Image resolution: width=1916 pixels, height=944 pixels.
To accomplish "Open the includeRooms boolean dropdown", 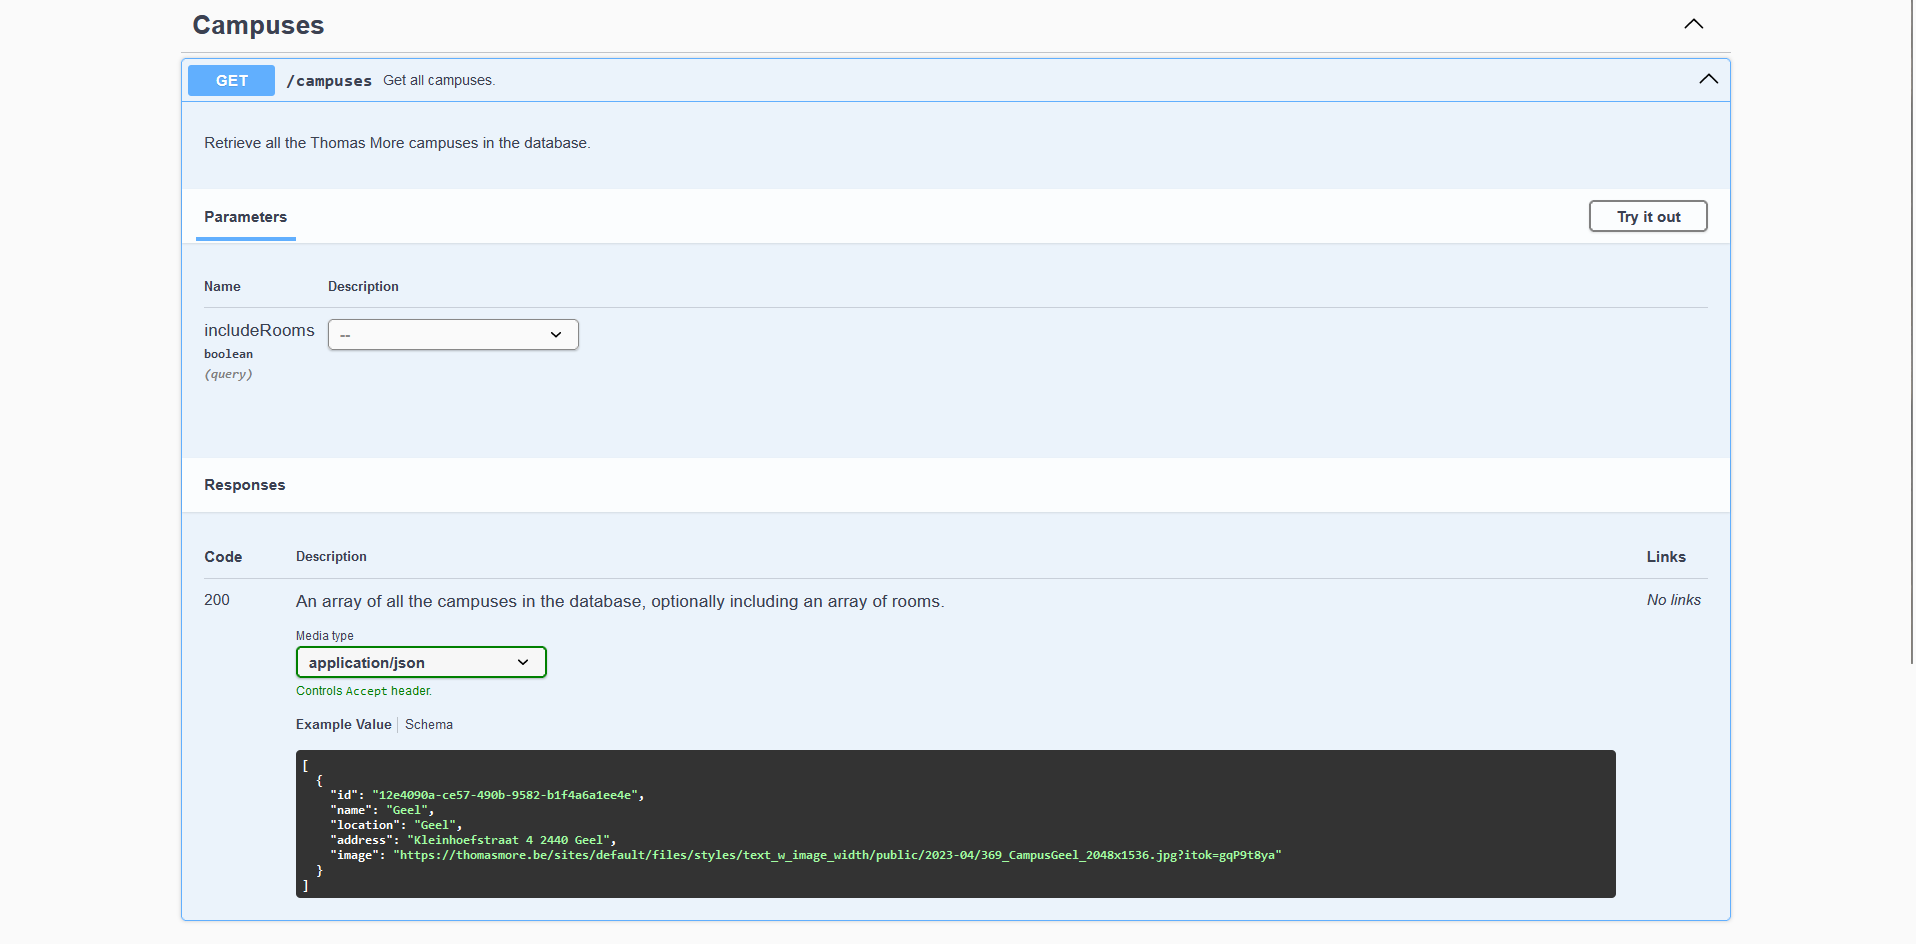I will click(452, 334).
